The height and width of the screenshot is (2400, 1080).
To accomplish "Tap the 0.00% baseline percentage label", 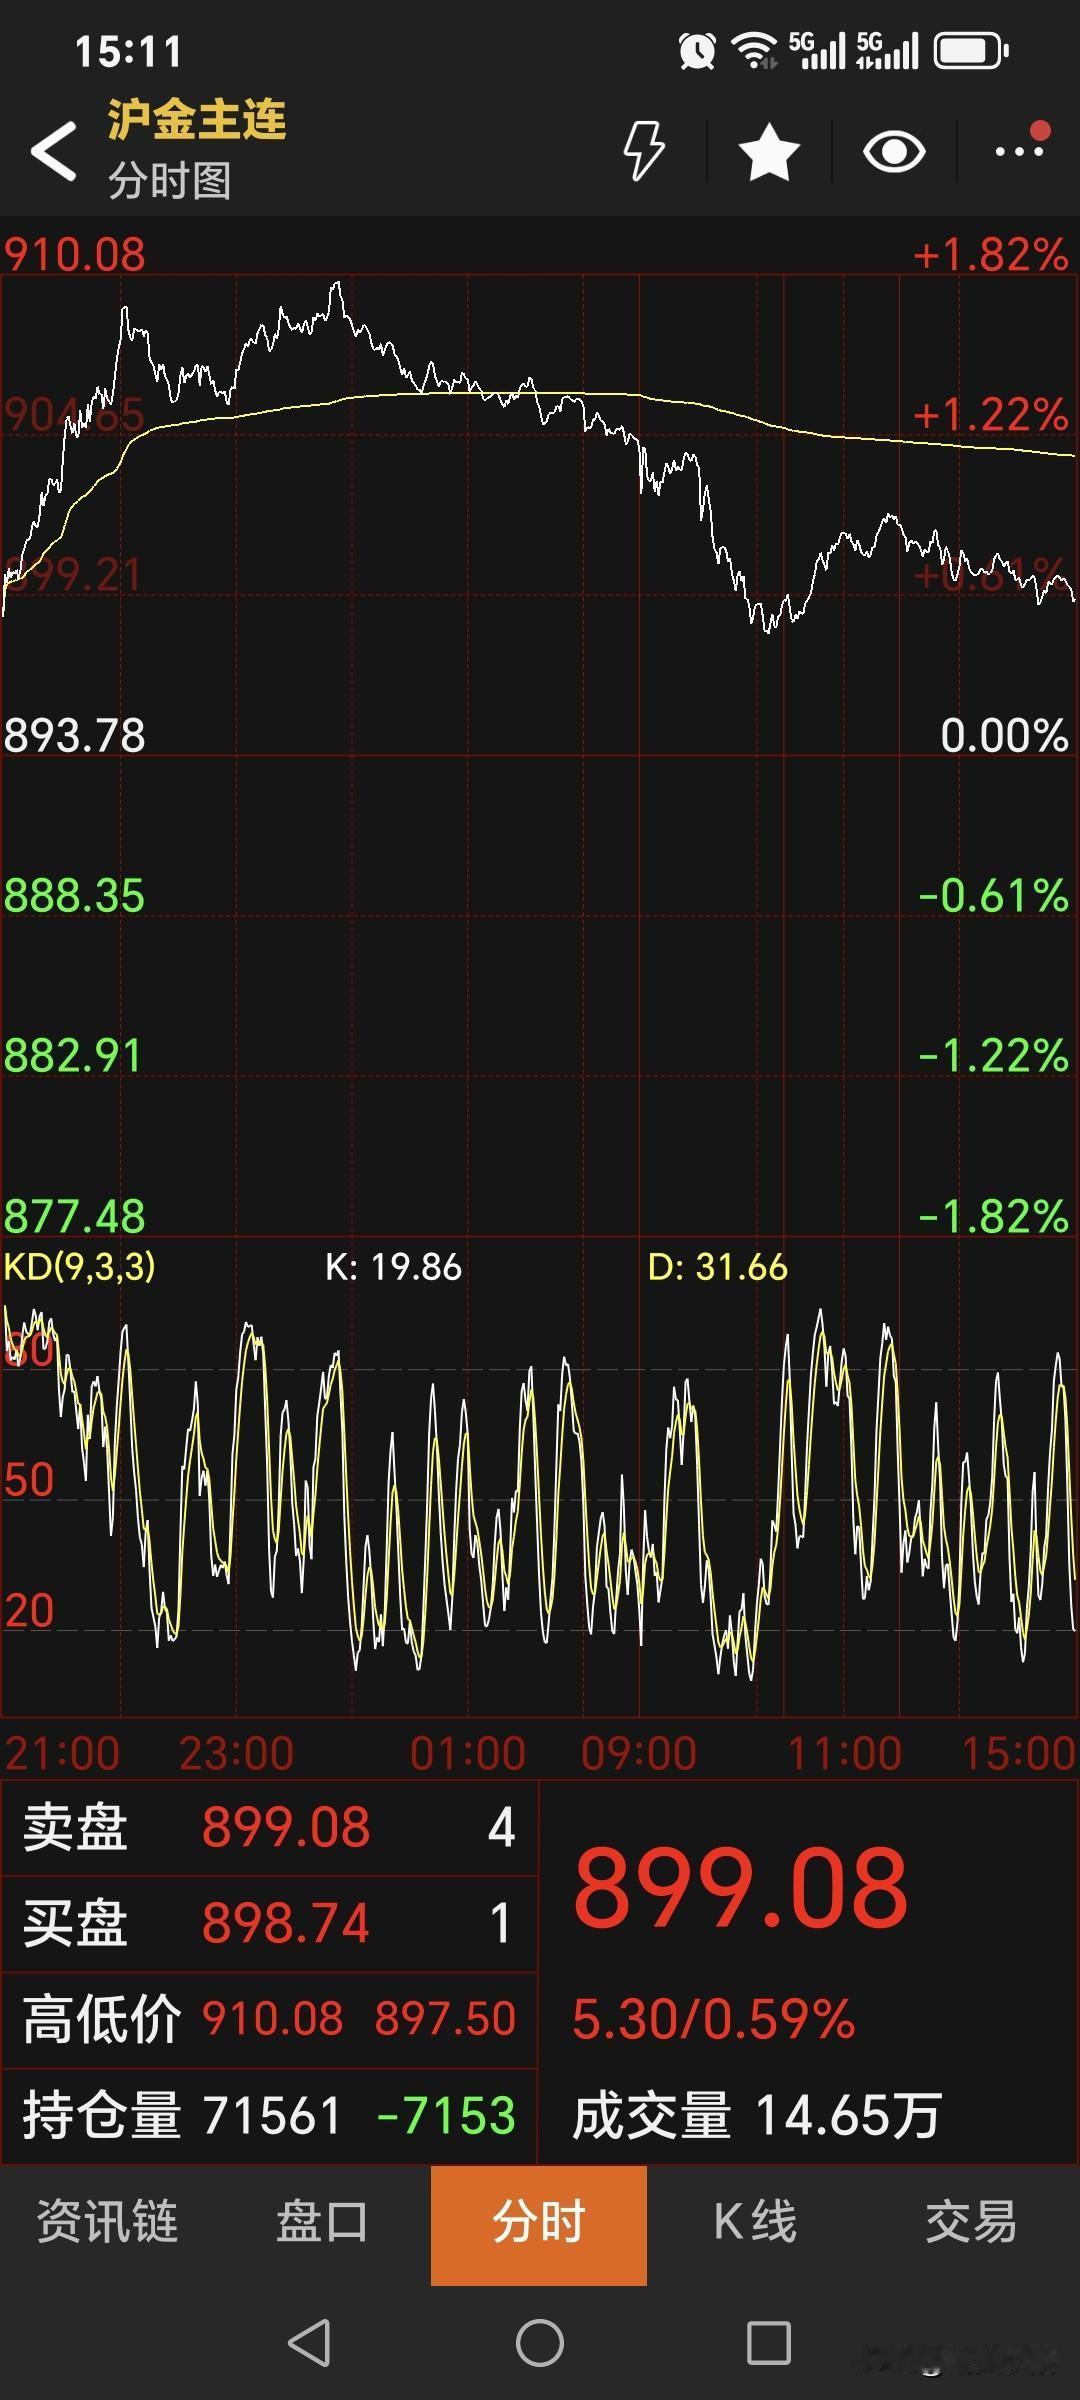I will (x=1005, y=735).
